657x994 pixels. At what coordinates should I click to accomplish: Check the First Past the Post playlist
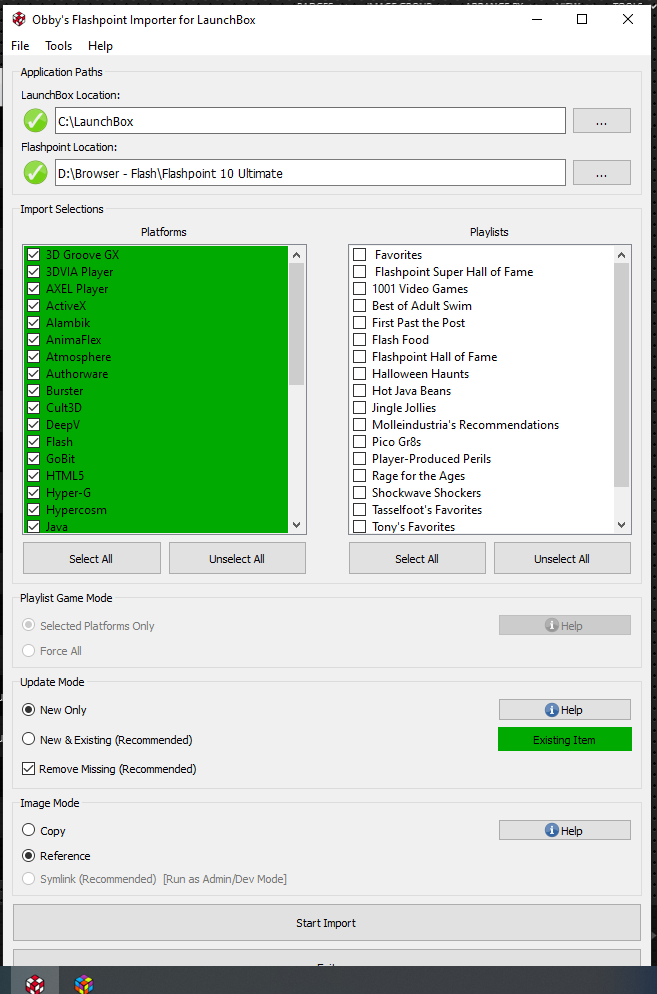pyautogui.click(x=360, y=323)
